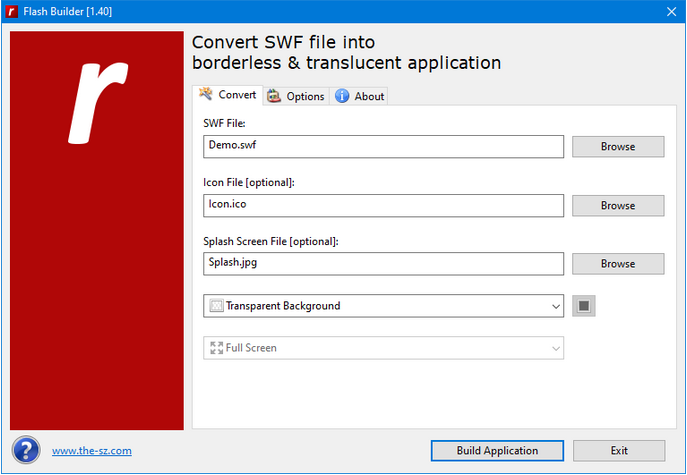Browse for a Splash Screen file

[x=618, y=264]
